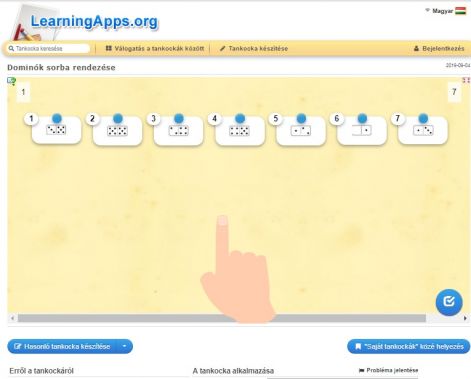The image size is (471, 379).
Task: Select domino card number 5
Action: 301,131
